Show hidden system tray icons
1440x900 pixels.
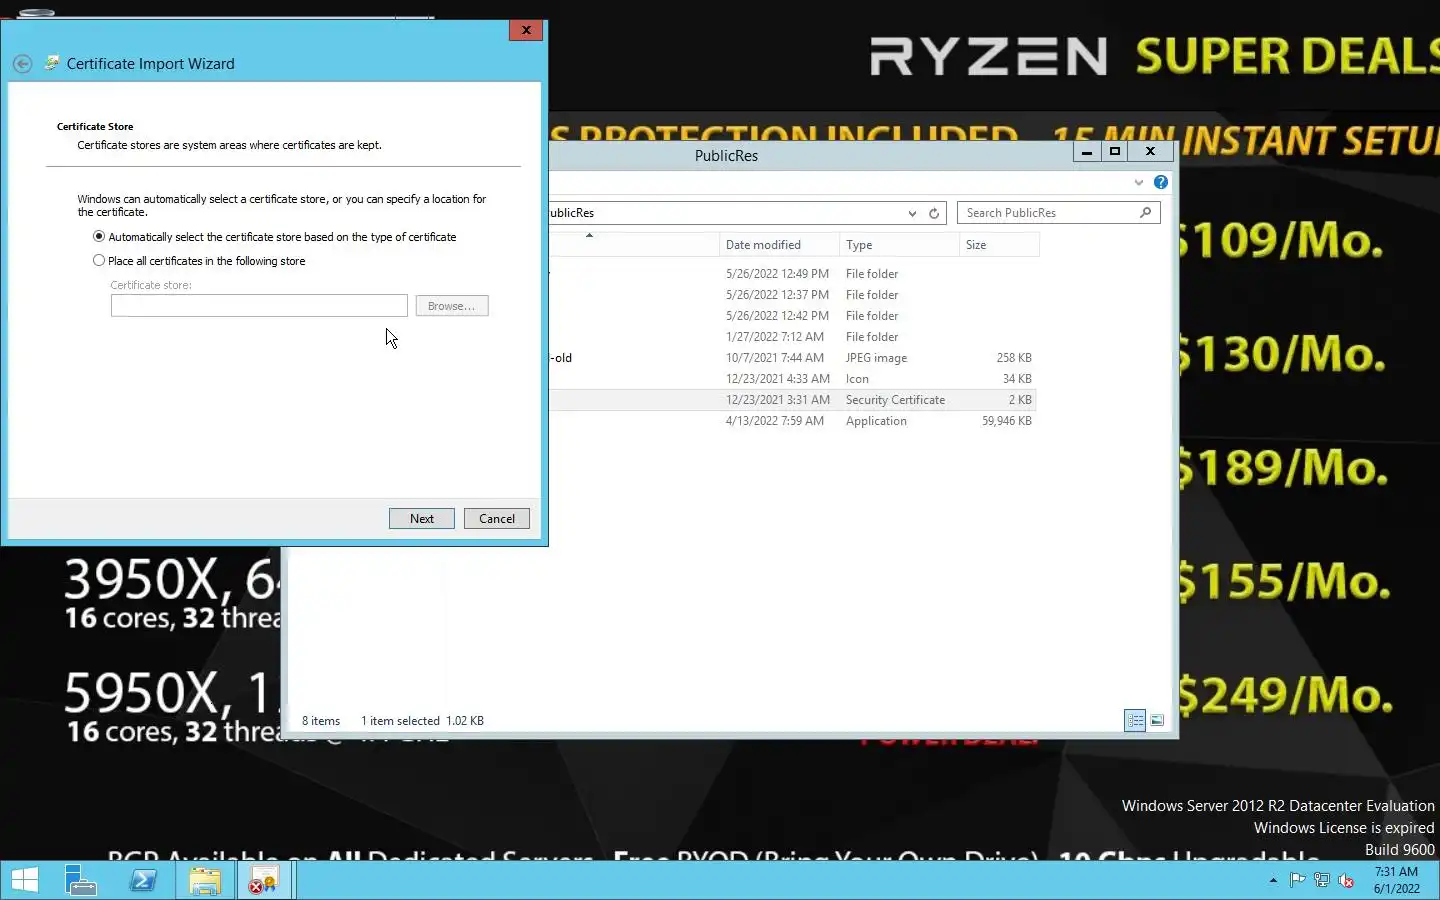pos(1273,881)
